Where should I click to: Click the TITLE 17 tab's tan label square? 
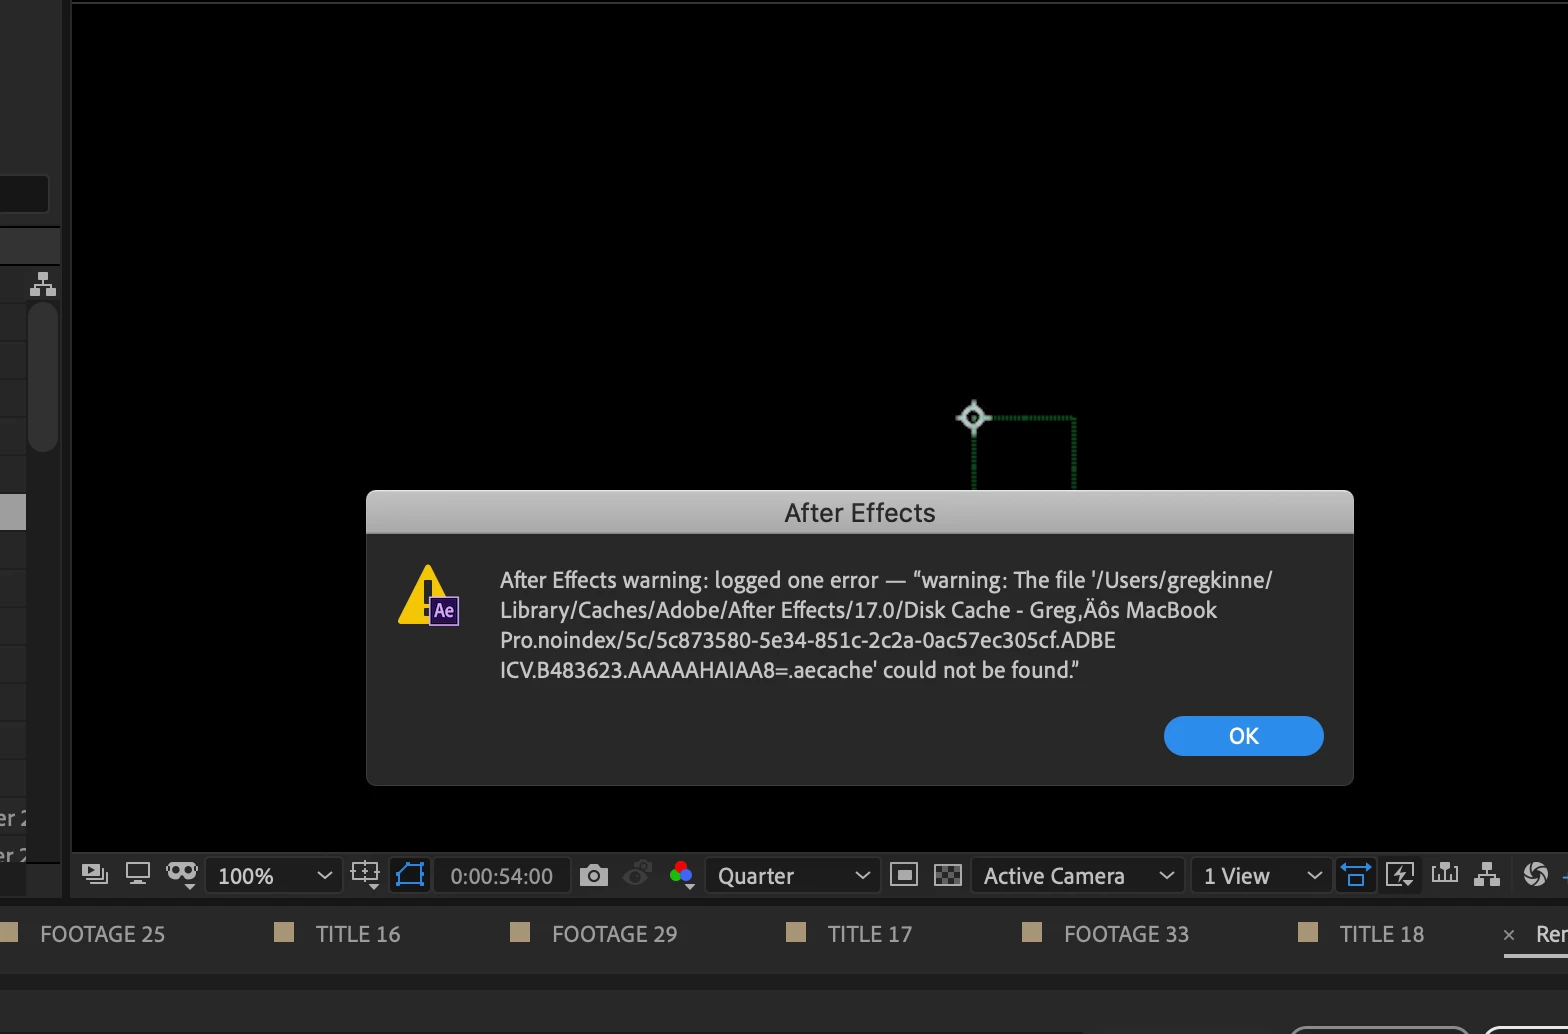coord(796,933)
